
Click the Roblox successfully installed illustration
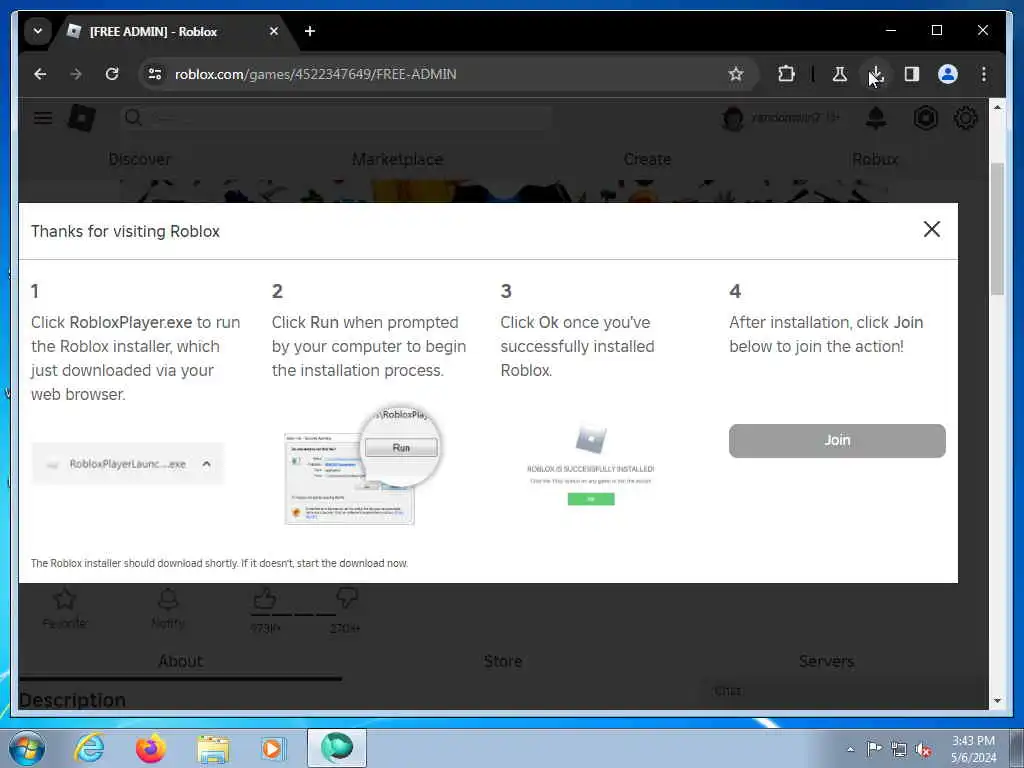point(590,465)
